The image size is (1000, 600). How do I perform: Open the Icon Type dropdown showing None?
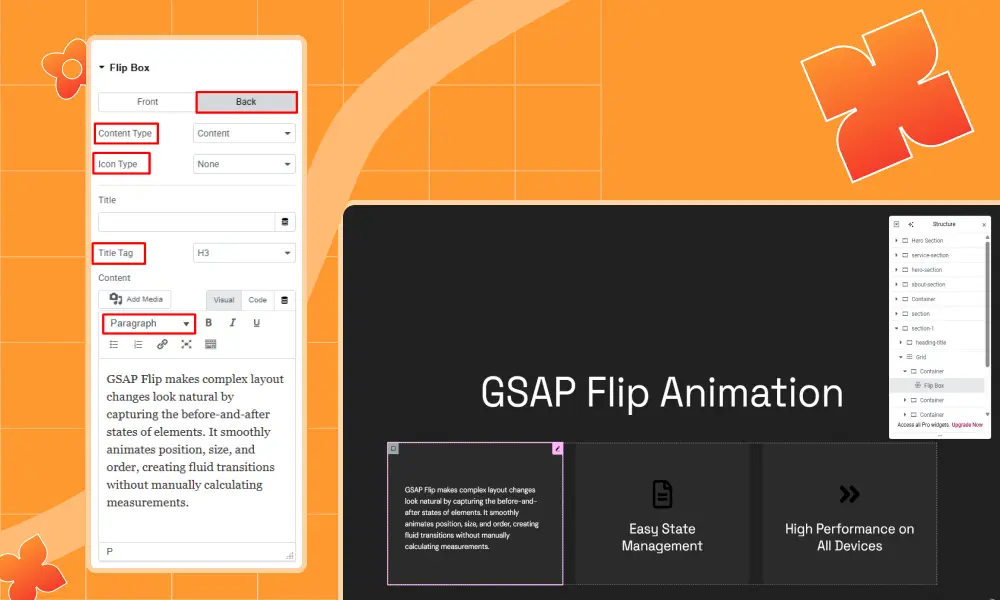pos(244,164)
